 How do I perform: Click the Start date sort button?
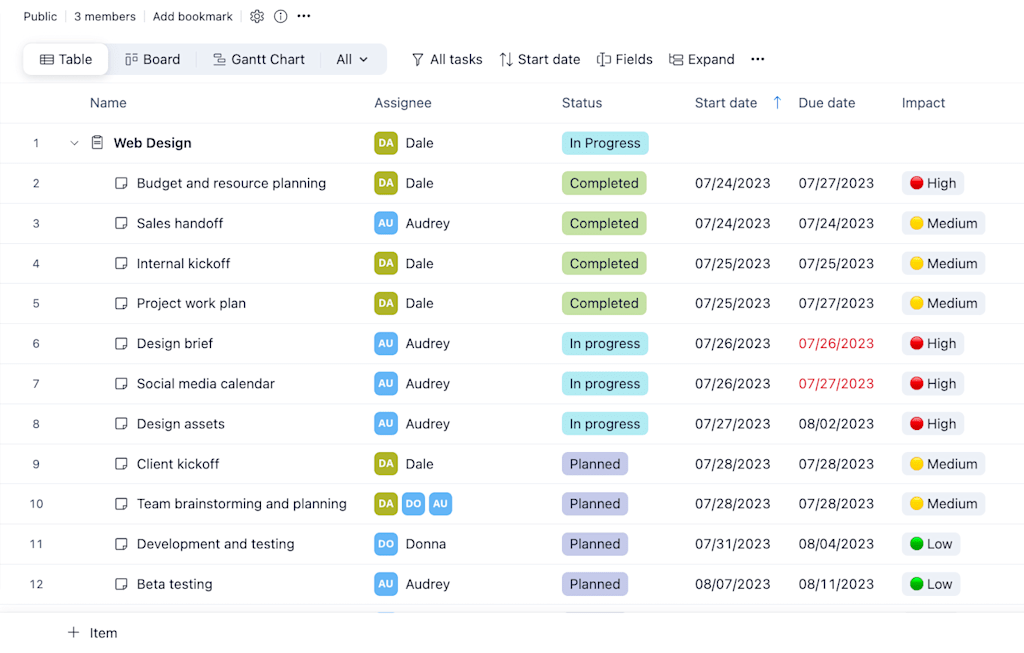(x=540, y=59)
